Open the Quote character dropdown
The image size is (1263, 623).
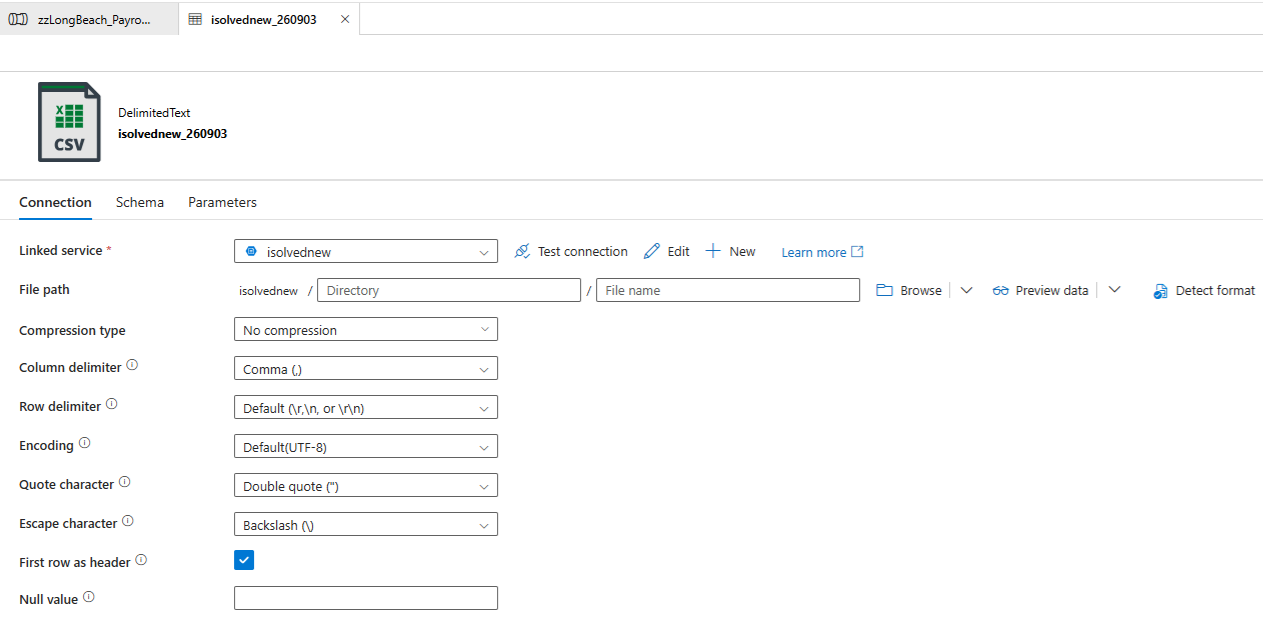point(366,485)
